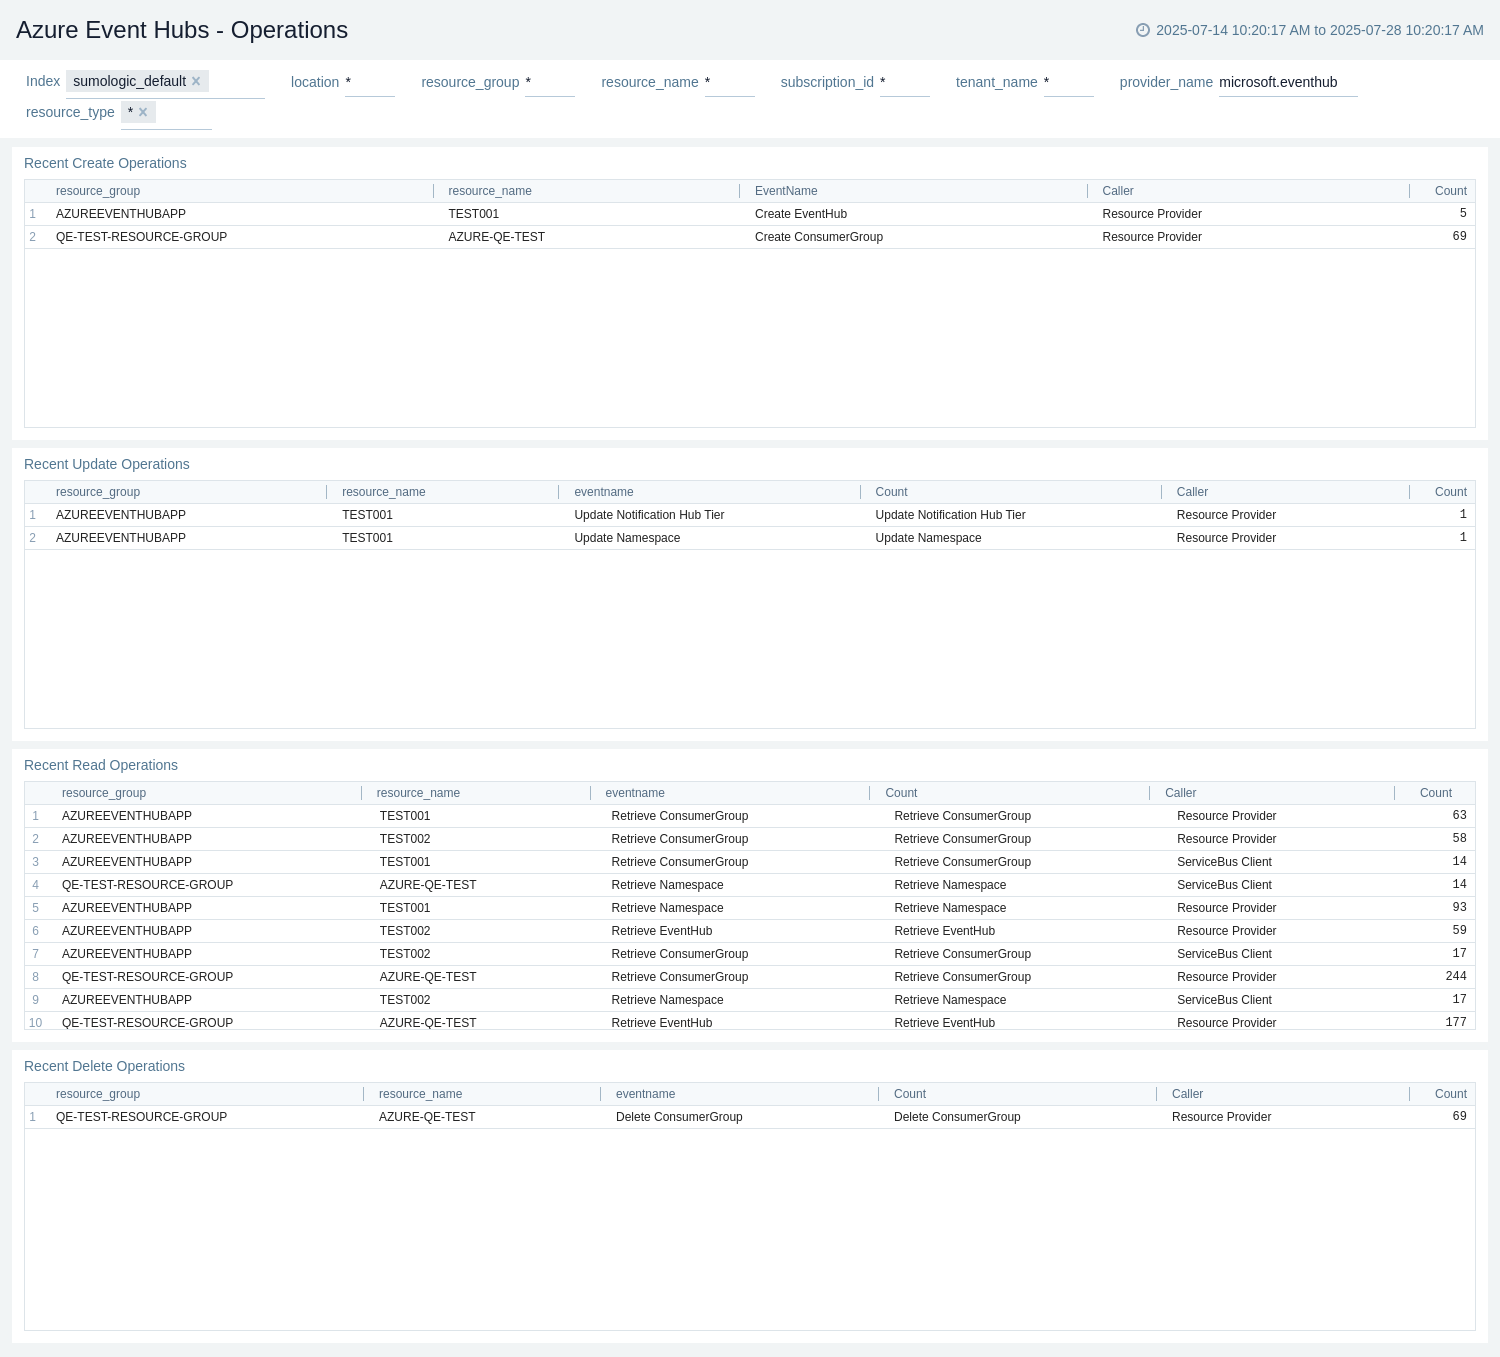Open the Recent Read Operations panel title

101,765
